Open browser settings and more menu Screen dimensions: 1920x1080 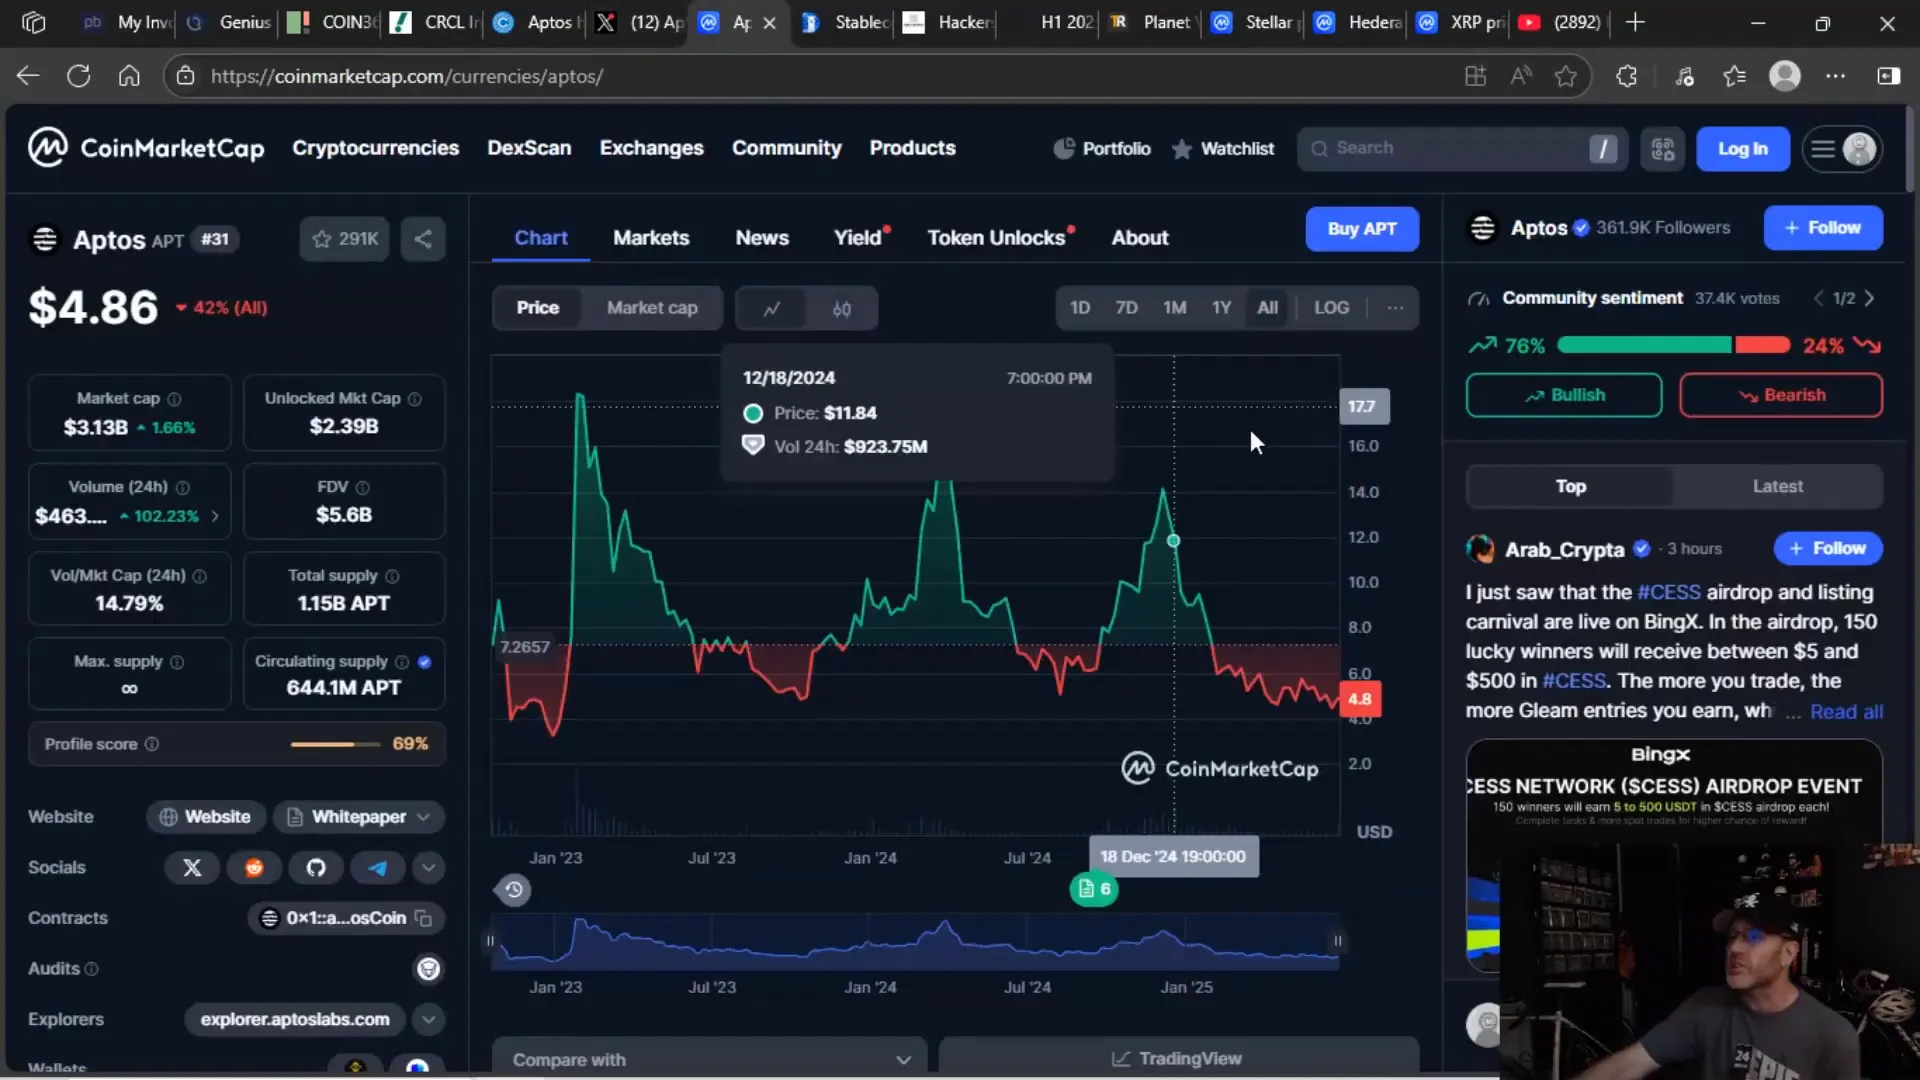1836,76
